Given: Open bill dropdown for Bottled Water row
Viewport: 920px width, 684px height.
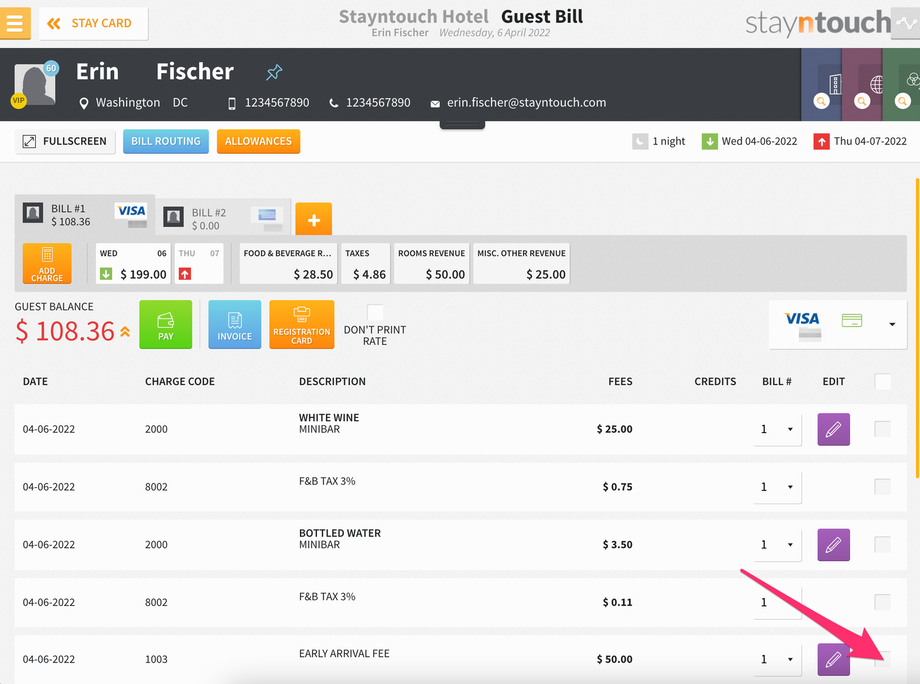Looking at the screenshot, I should point(777,545).
